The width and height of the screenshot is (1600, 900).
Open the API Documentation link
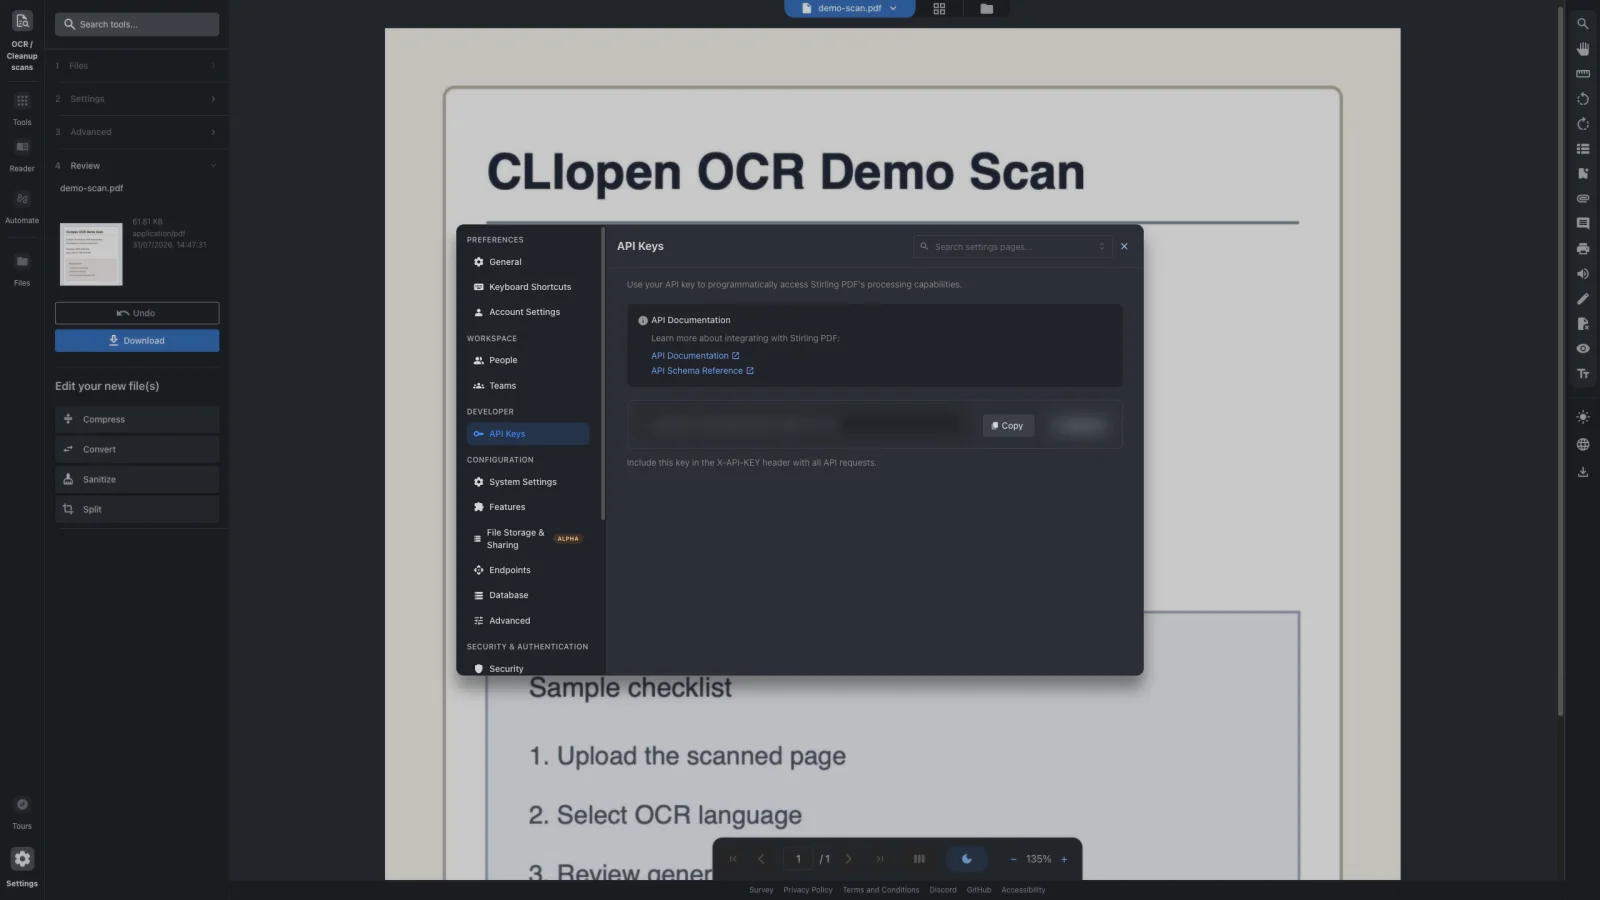pyautogui.click(x=695, y=356)
